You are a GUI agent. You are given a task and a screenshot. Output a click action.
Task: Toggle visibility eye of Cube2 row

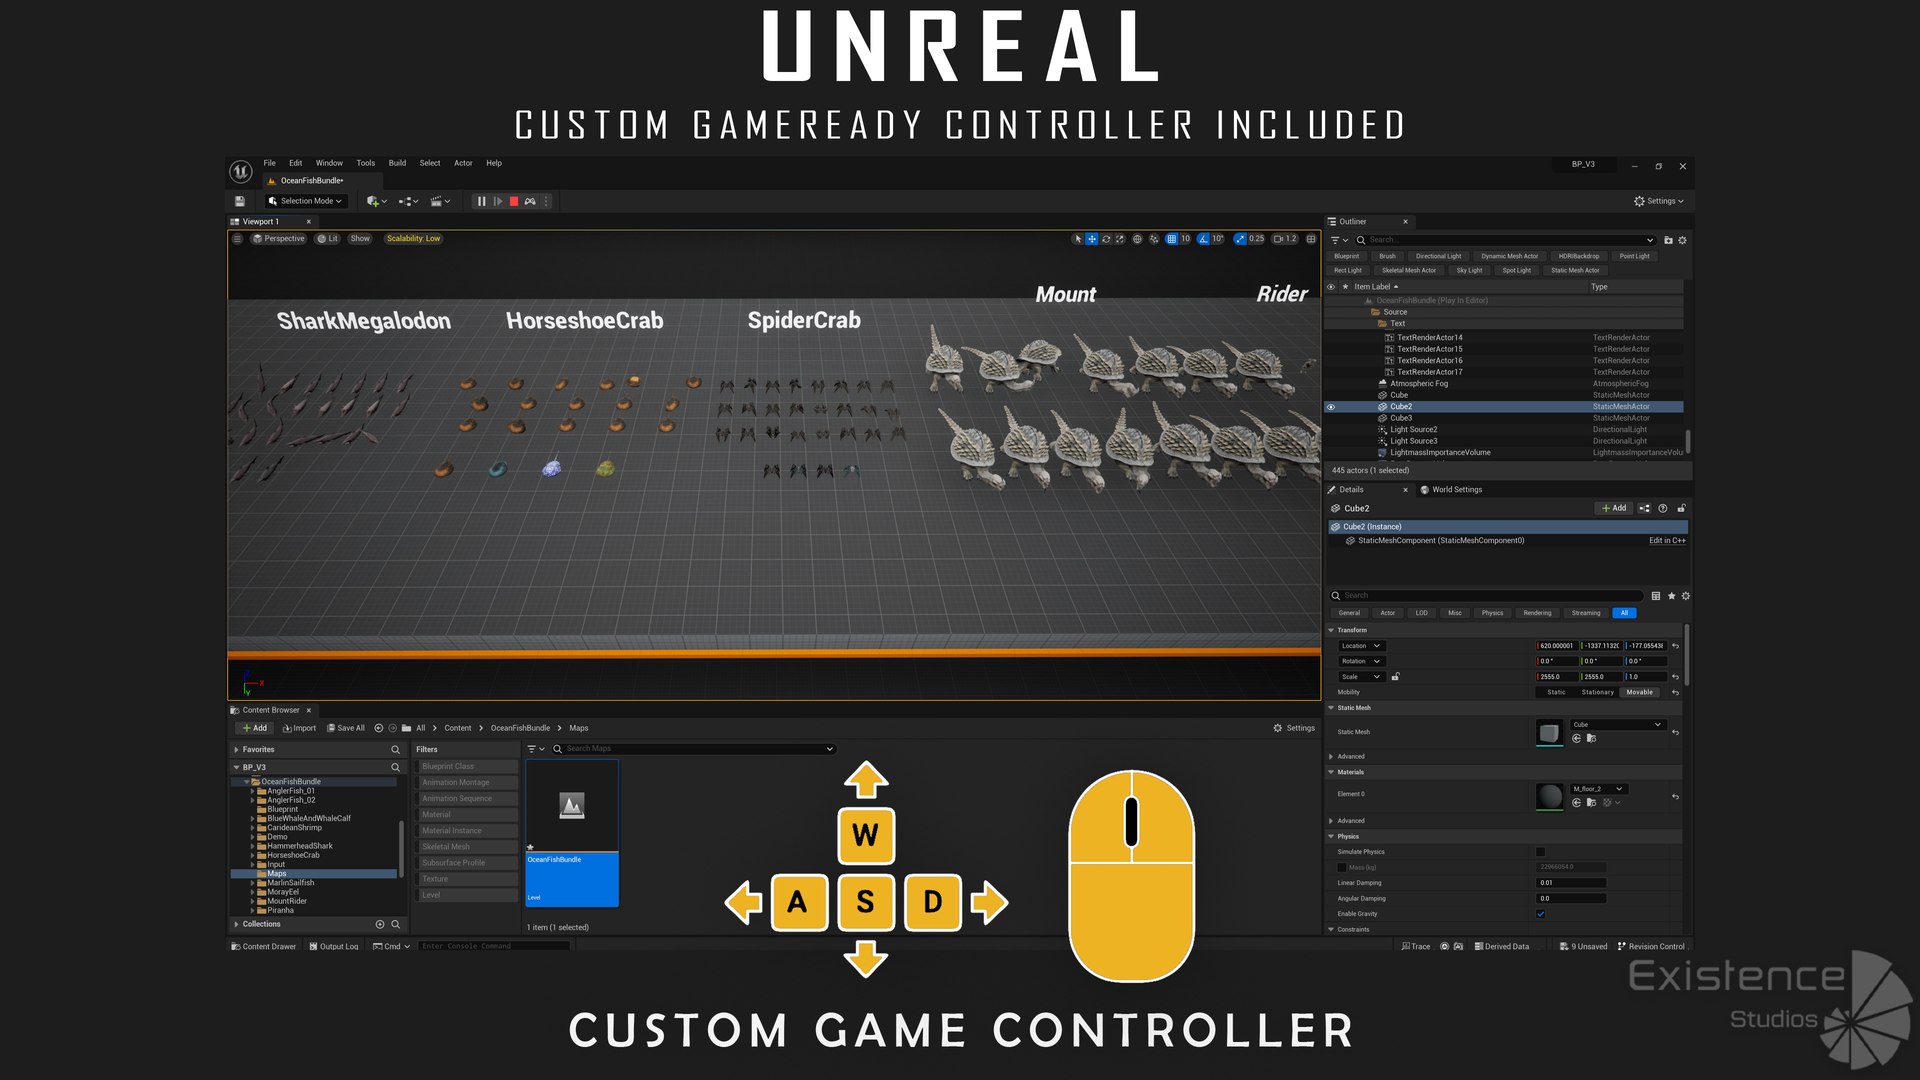coord(1330,407)
